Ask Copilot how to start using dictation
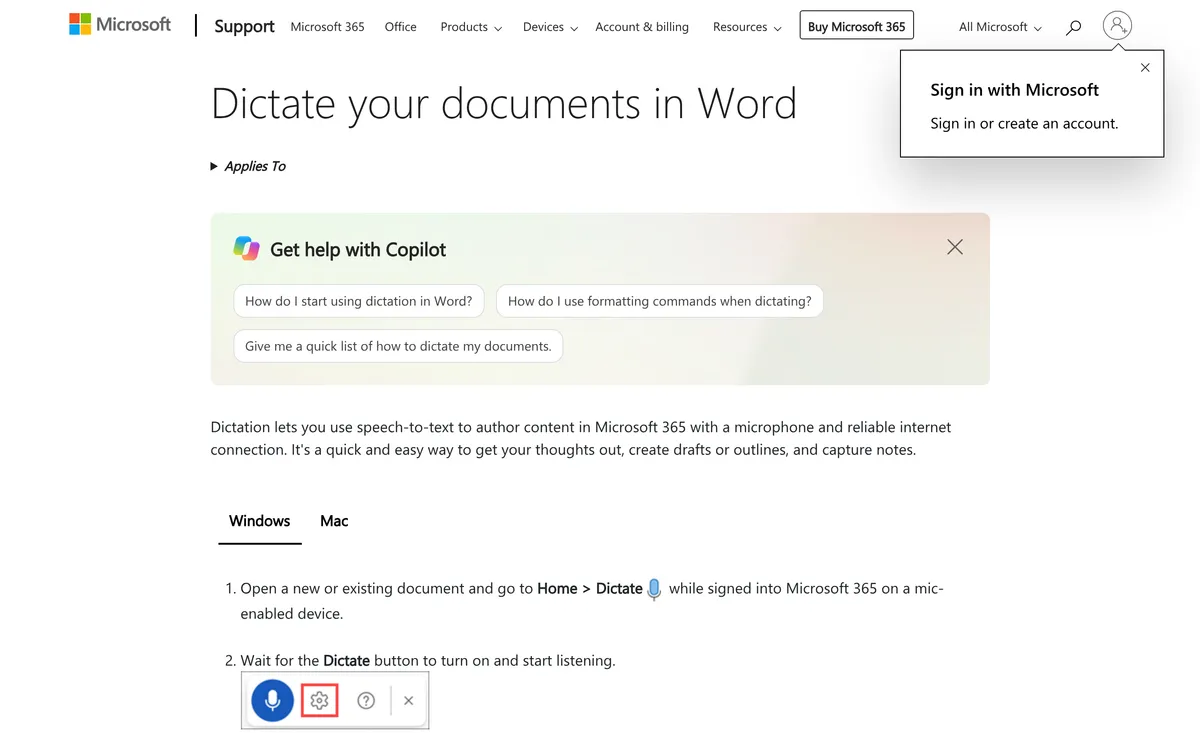This screenshot has width=1200, height=750. (x=359, y=301)
